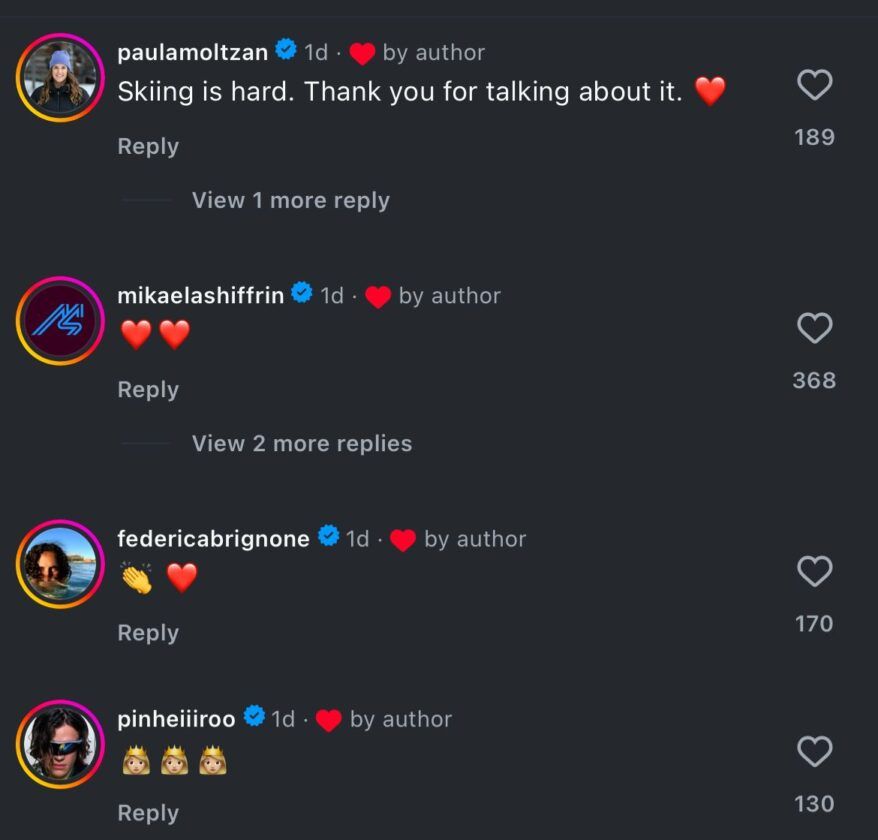Expand "View 2 more replies" thread

pos(301,443)
